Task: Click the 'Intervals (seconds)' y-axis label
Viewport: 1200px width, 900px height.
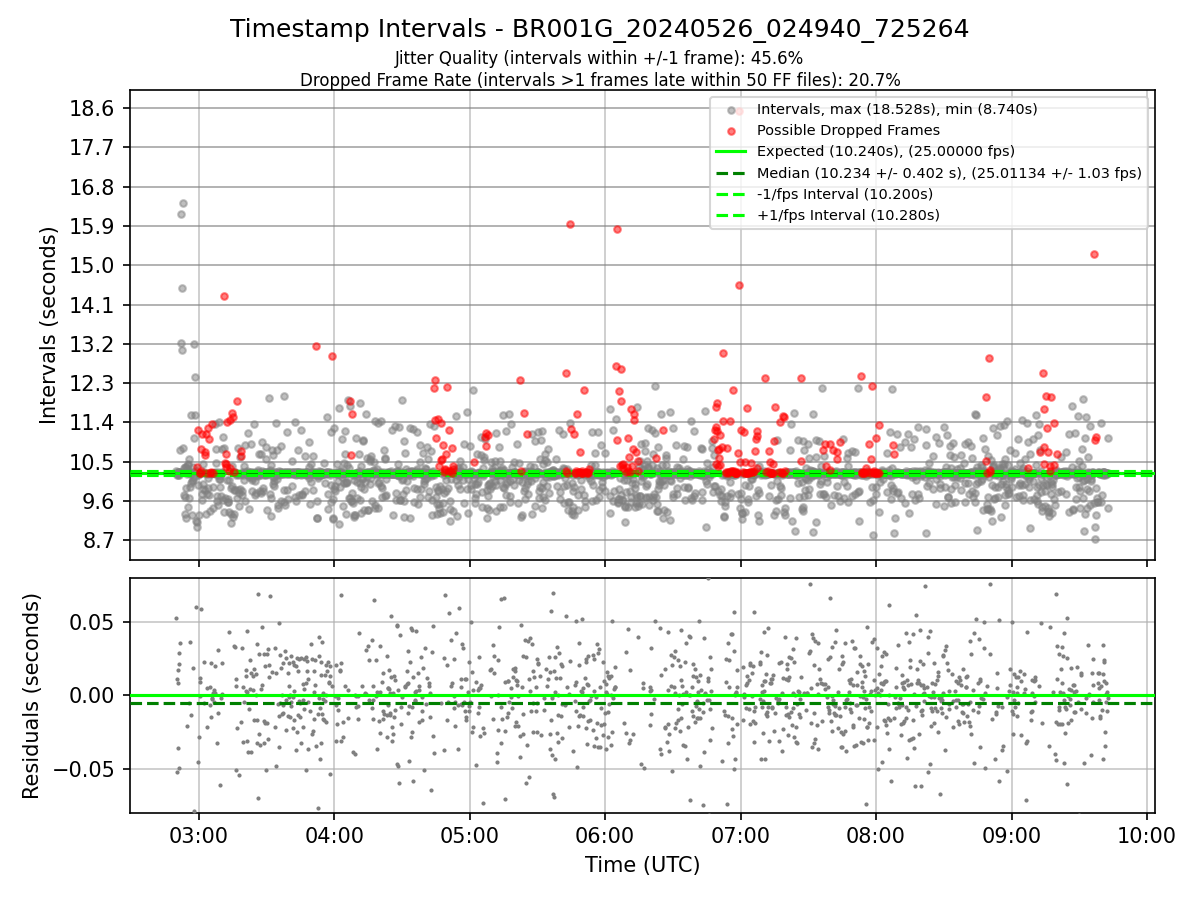Action: tap(48, 325)
